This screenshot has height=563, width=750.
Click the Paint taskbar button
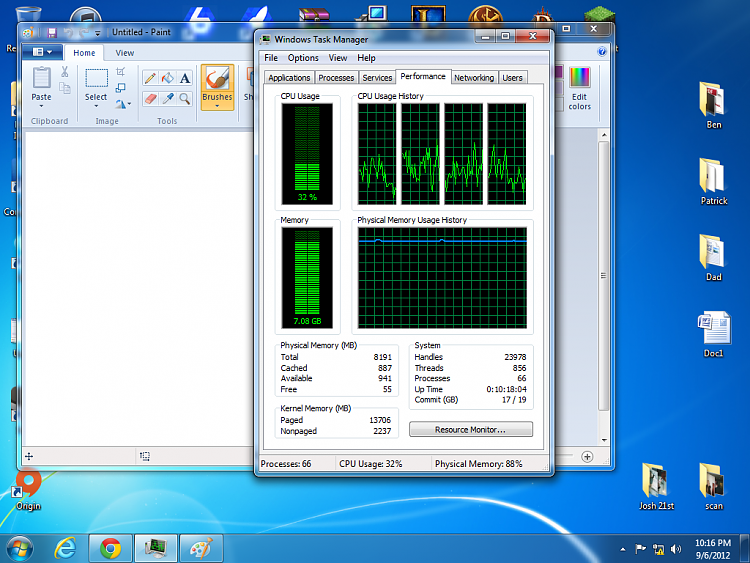point(201,548)
